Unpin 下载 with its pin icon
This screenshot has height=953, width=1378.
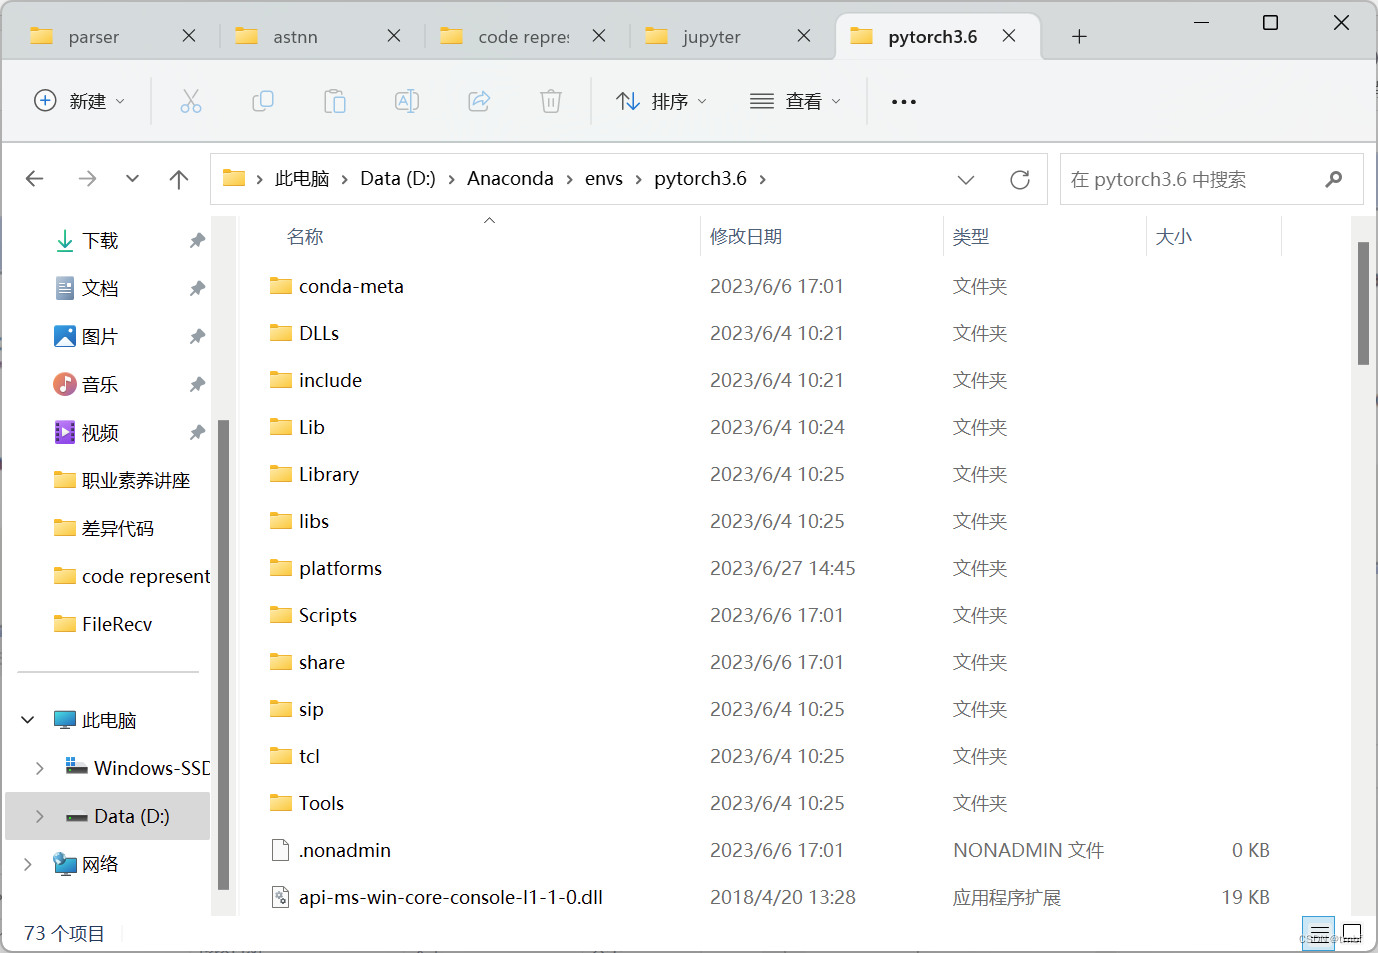coord(197,240)
